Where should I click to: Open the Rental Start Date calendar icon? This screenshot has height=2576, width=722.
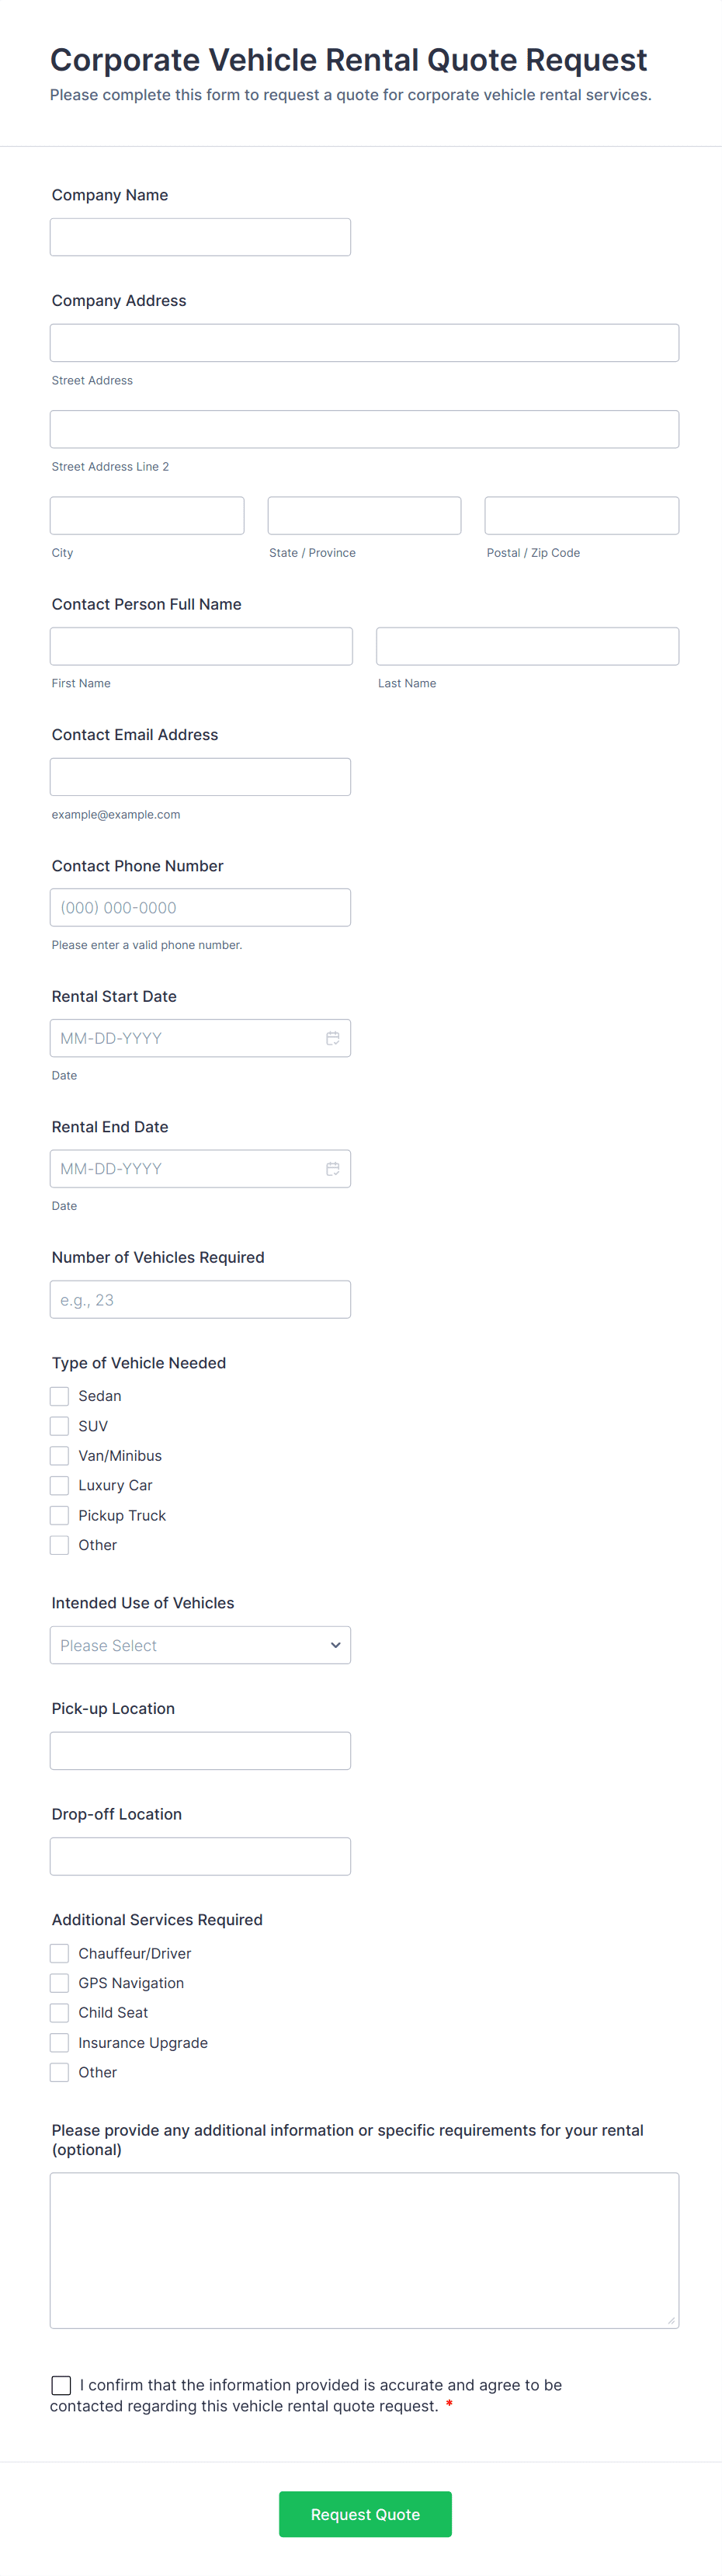tap(332, 1038)
